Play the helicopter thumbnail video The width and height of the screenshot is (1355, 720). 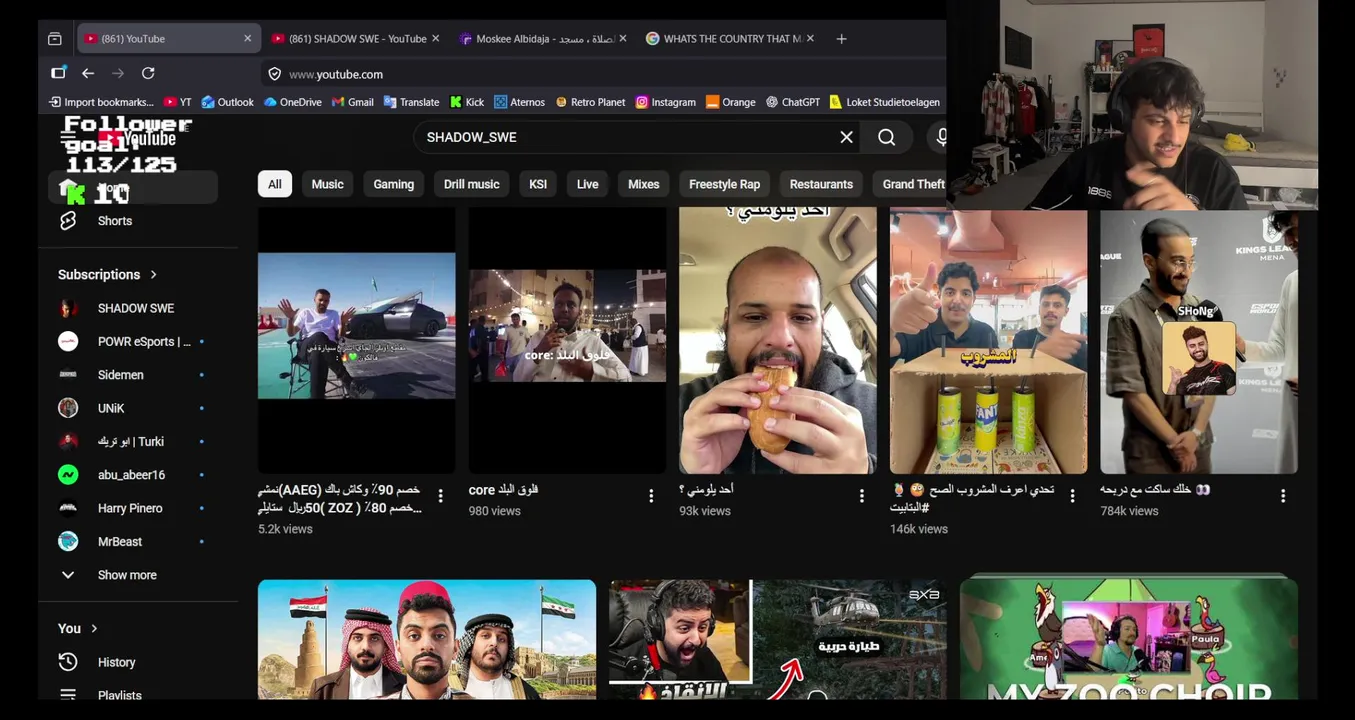coord(778,638)
